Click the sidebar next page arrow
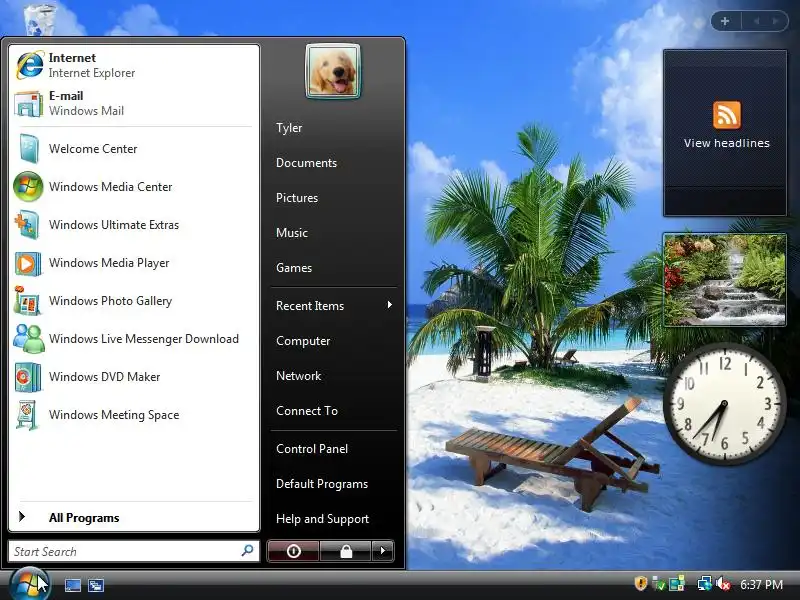This screenshot has height=600, width=800. (776, 21)
